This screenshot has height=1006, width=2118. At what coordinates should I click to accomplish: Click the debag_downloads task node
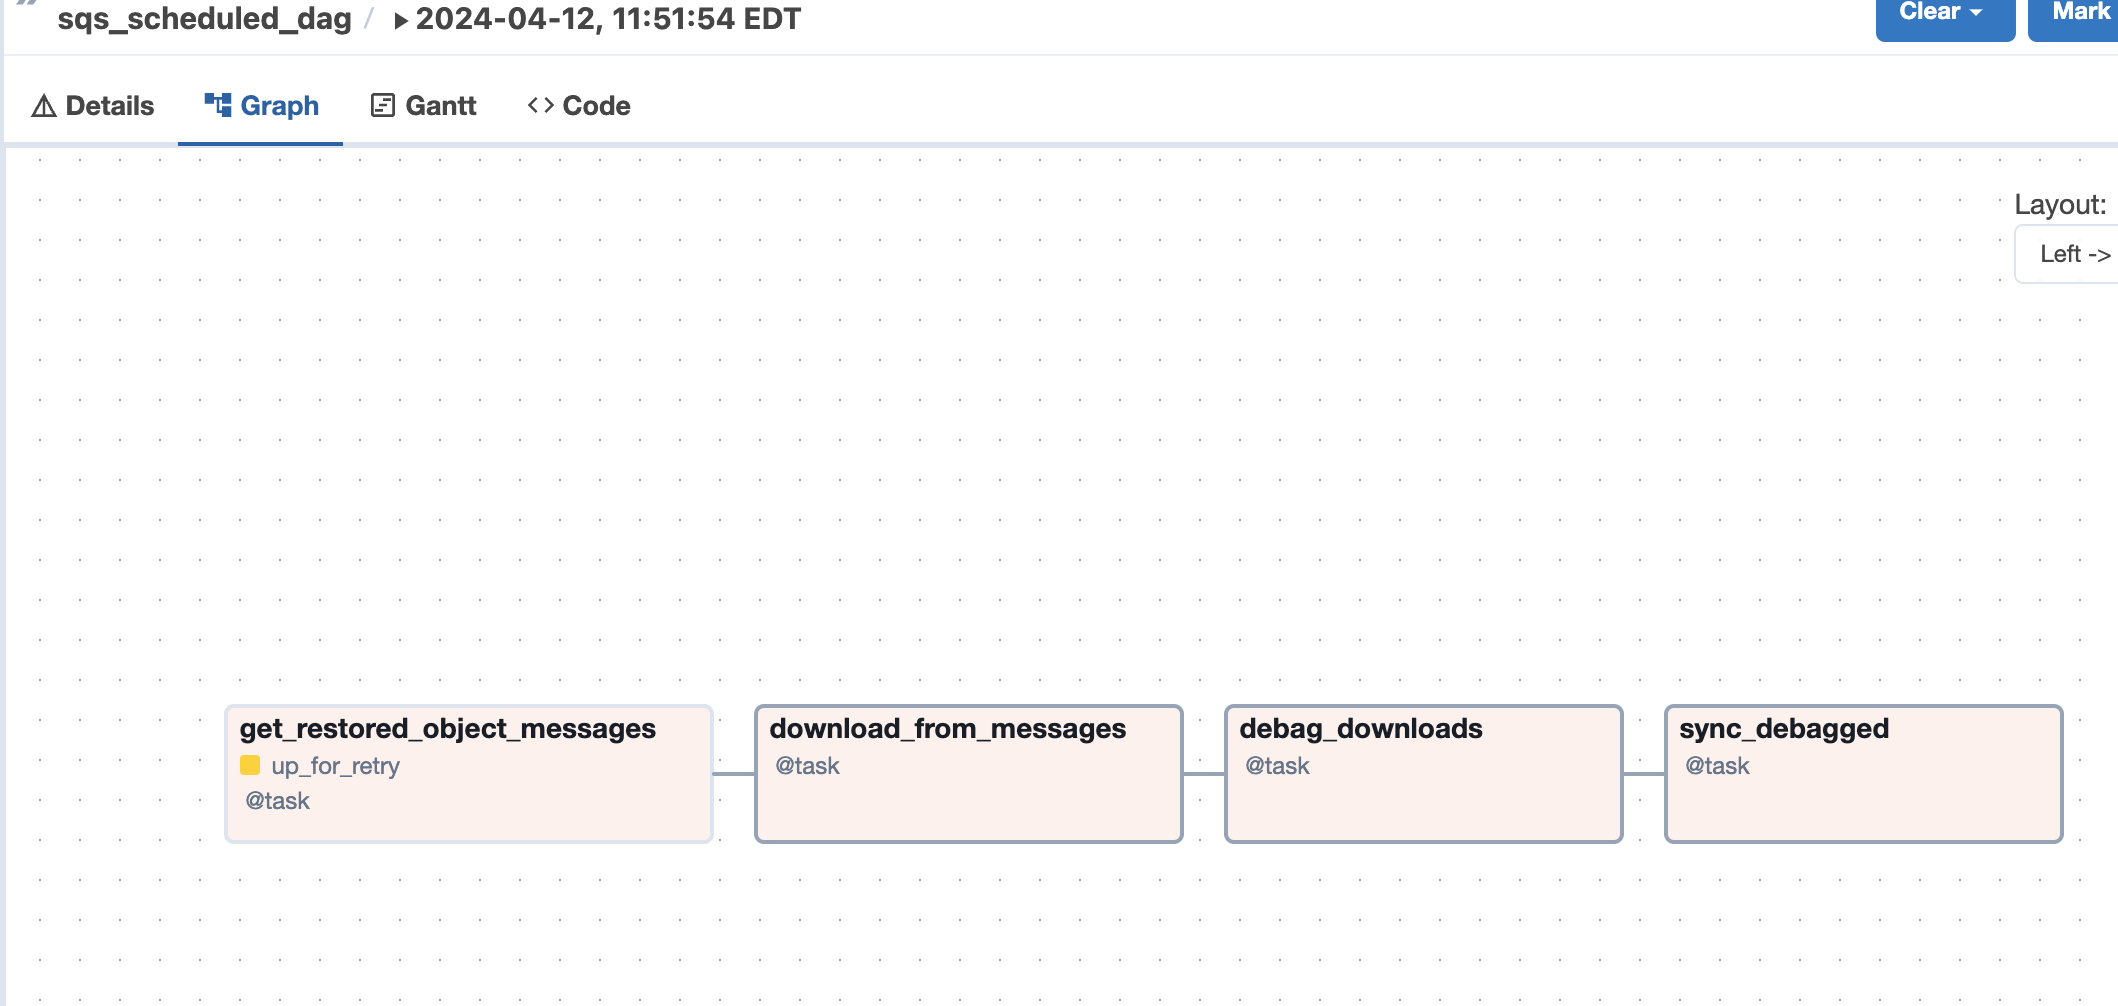click(1422, 774)
